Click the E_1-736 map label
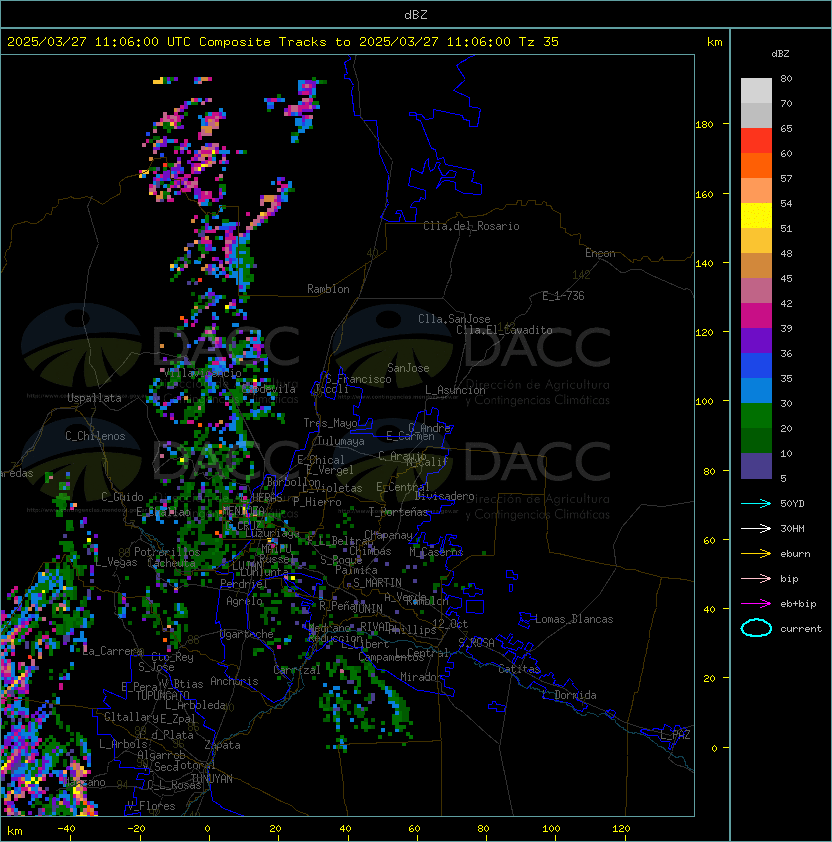The image size is (832, 842). 563,296
